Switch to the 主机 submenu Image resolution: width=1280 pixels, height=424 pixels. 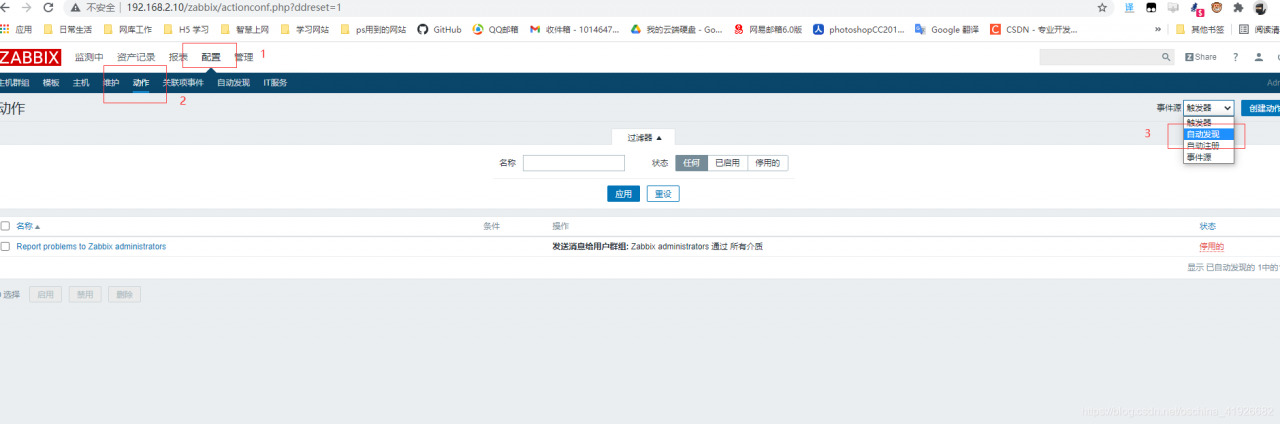click(x=81, y=82)
